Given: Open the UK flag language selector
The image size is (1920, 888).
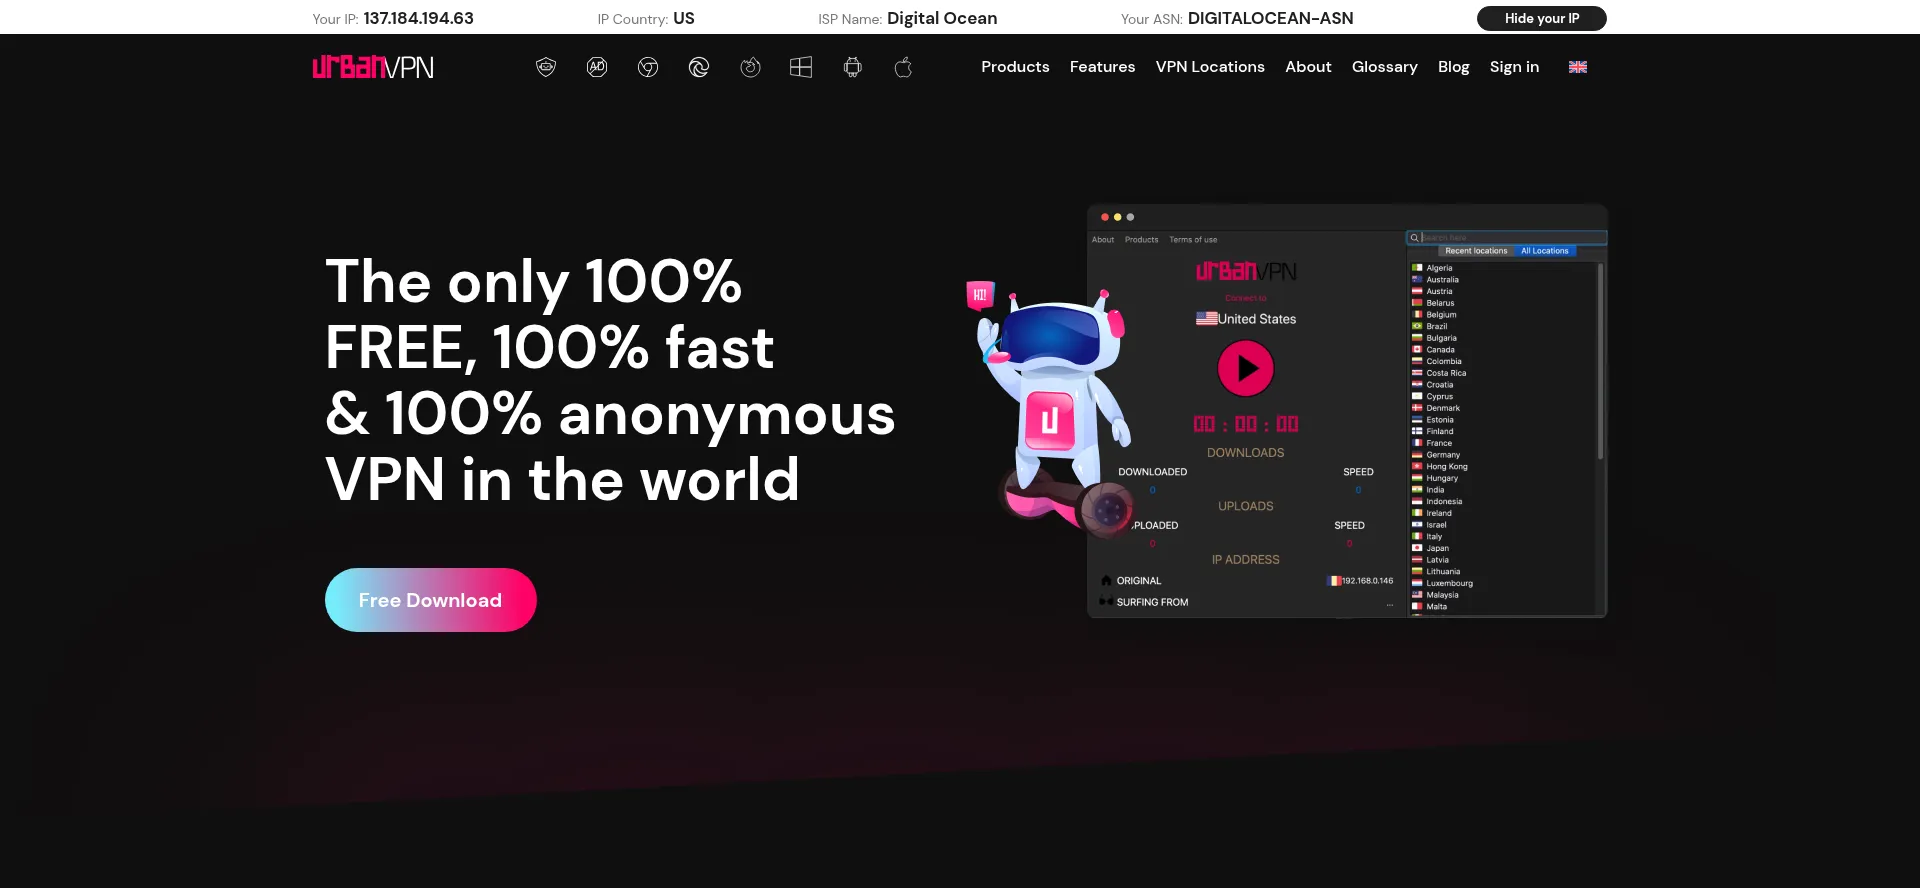Looking at the screenshot, I should click(x=1578, y=67).
